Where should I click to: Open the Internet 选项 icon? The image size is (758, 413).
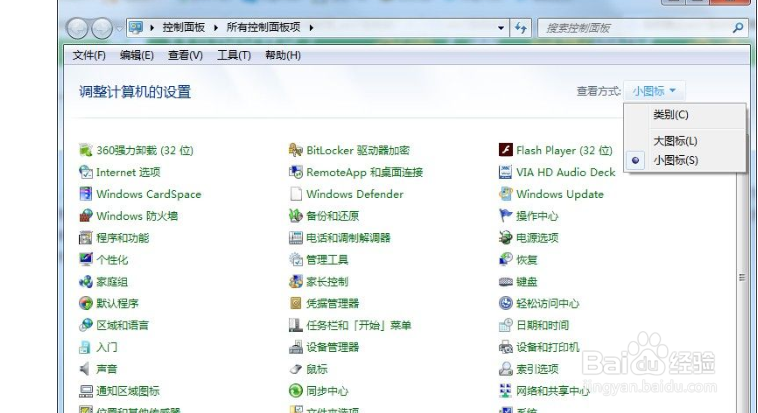pyautogui.click(x=86, y=172)
